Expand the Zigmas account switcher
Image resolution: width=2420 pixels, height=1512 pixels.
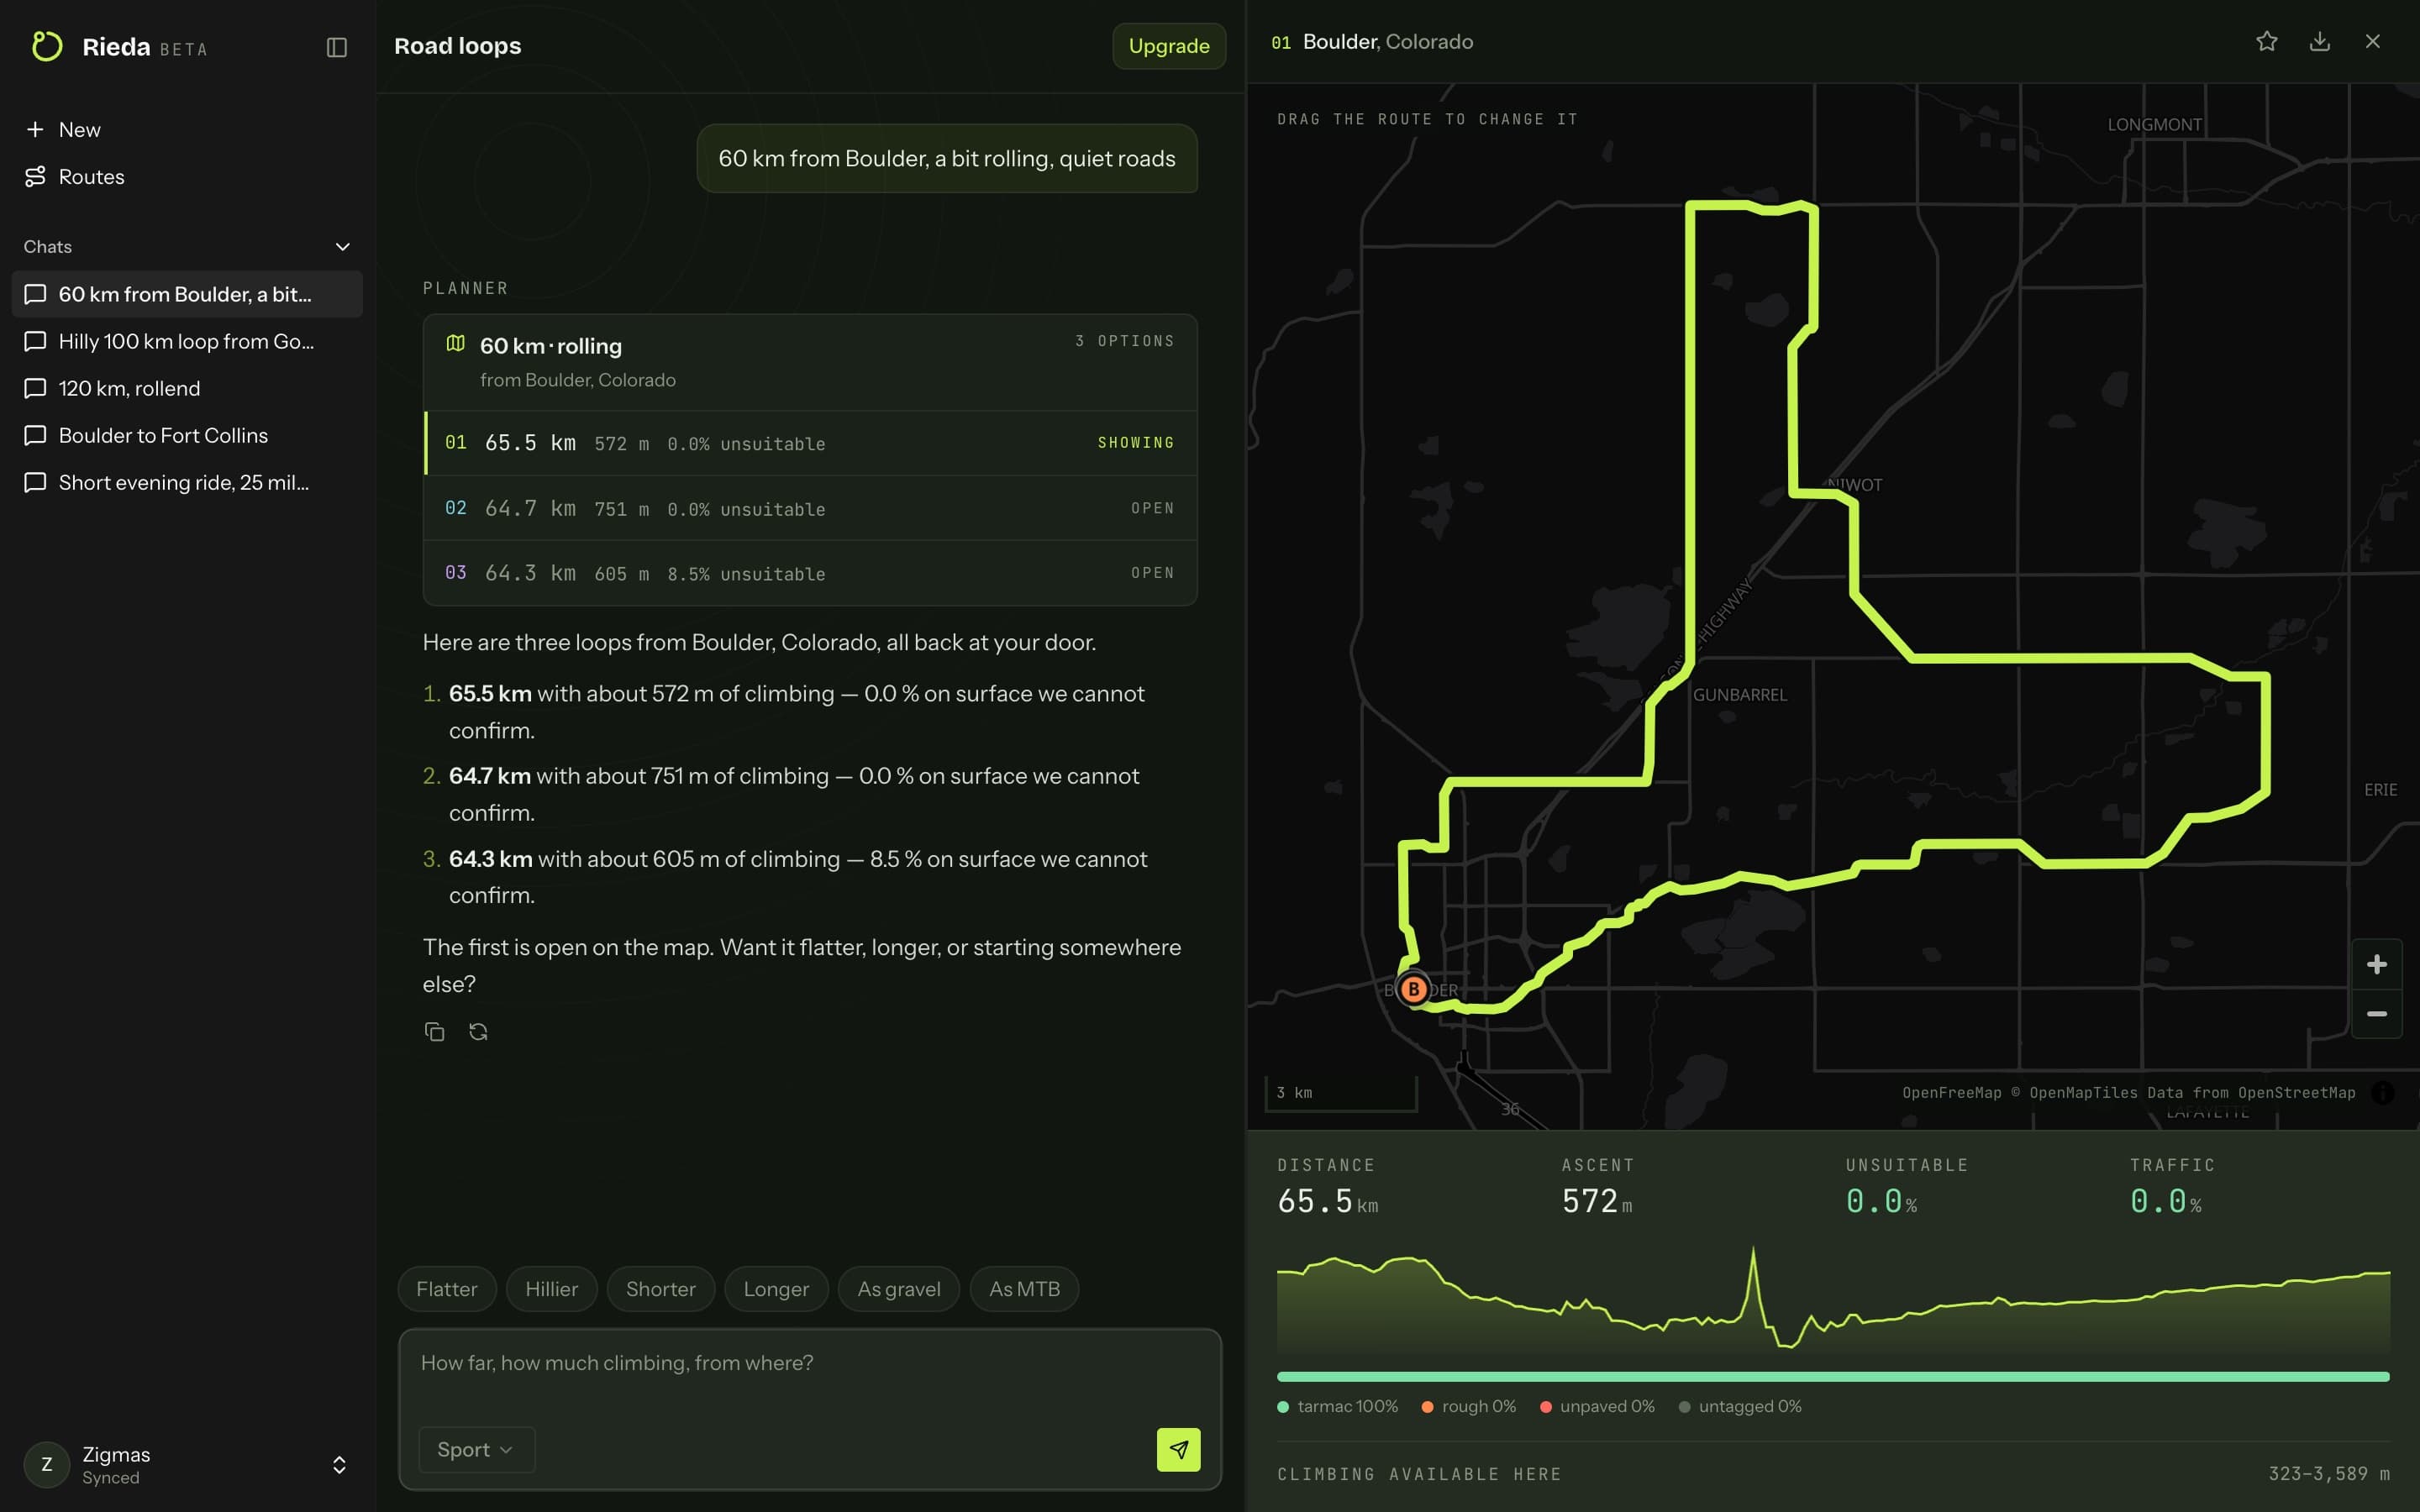coord(339,1465)
